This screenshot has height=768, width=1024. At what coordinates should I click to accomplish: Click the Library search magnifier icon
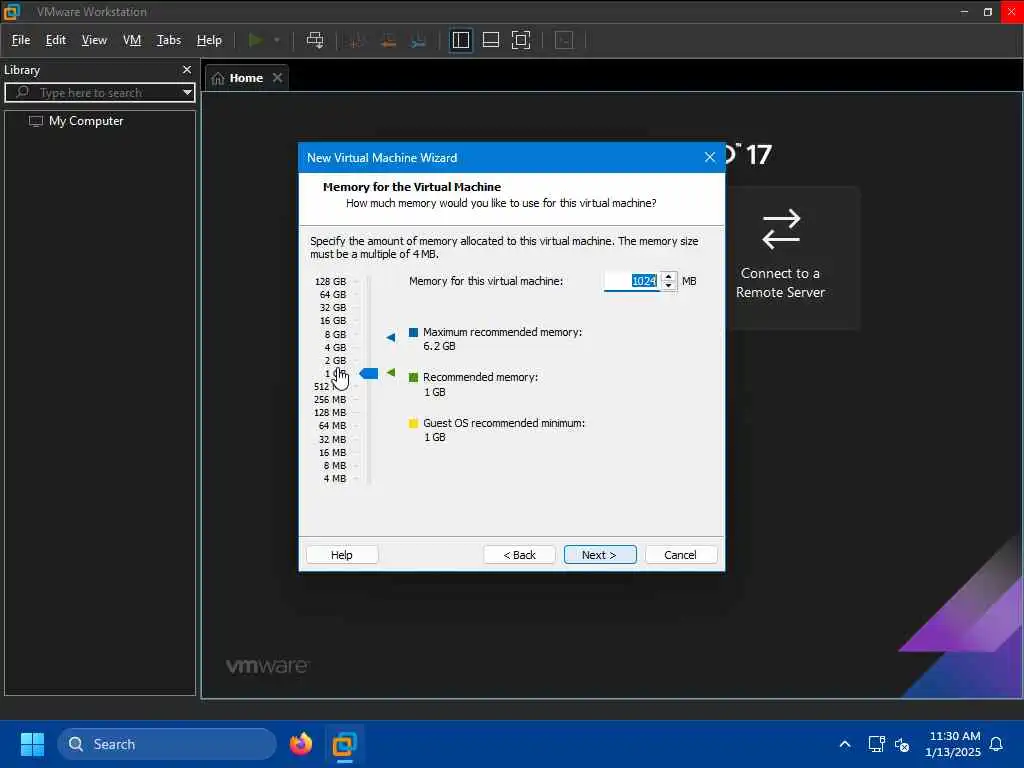22,92
